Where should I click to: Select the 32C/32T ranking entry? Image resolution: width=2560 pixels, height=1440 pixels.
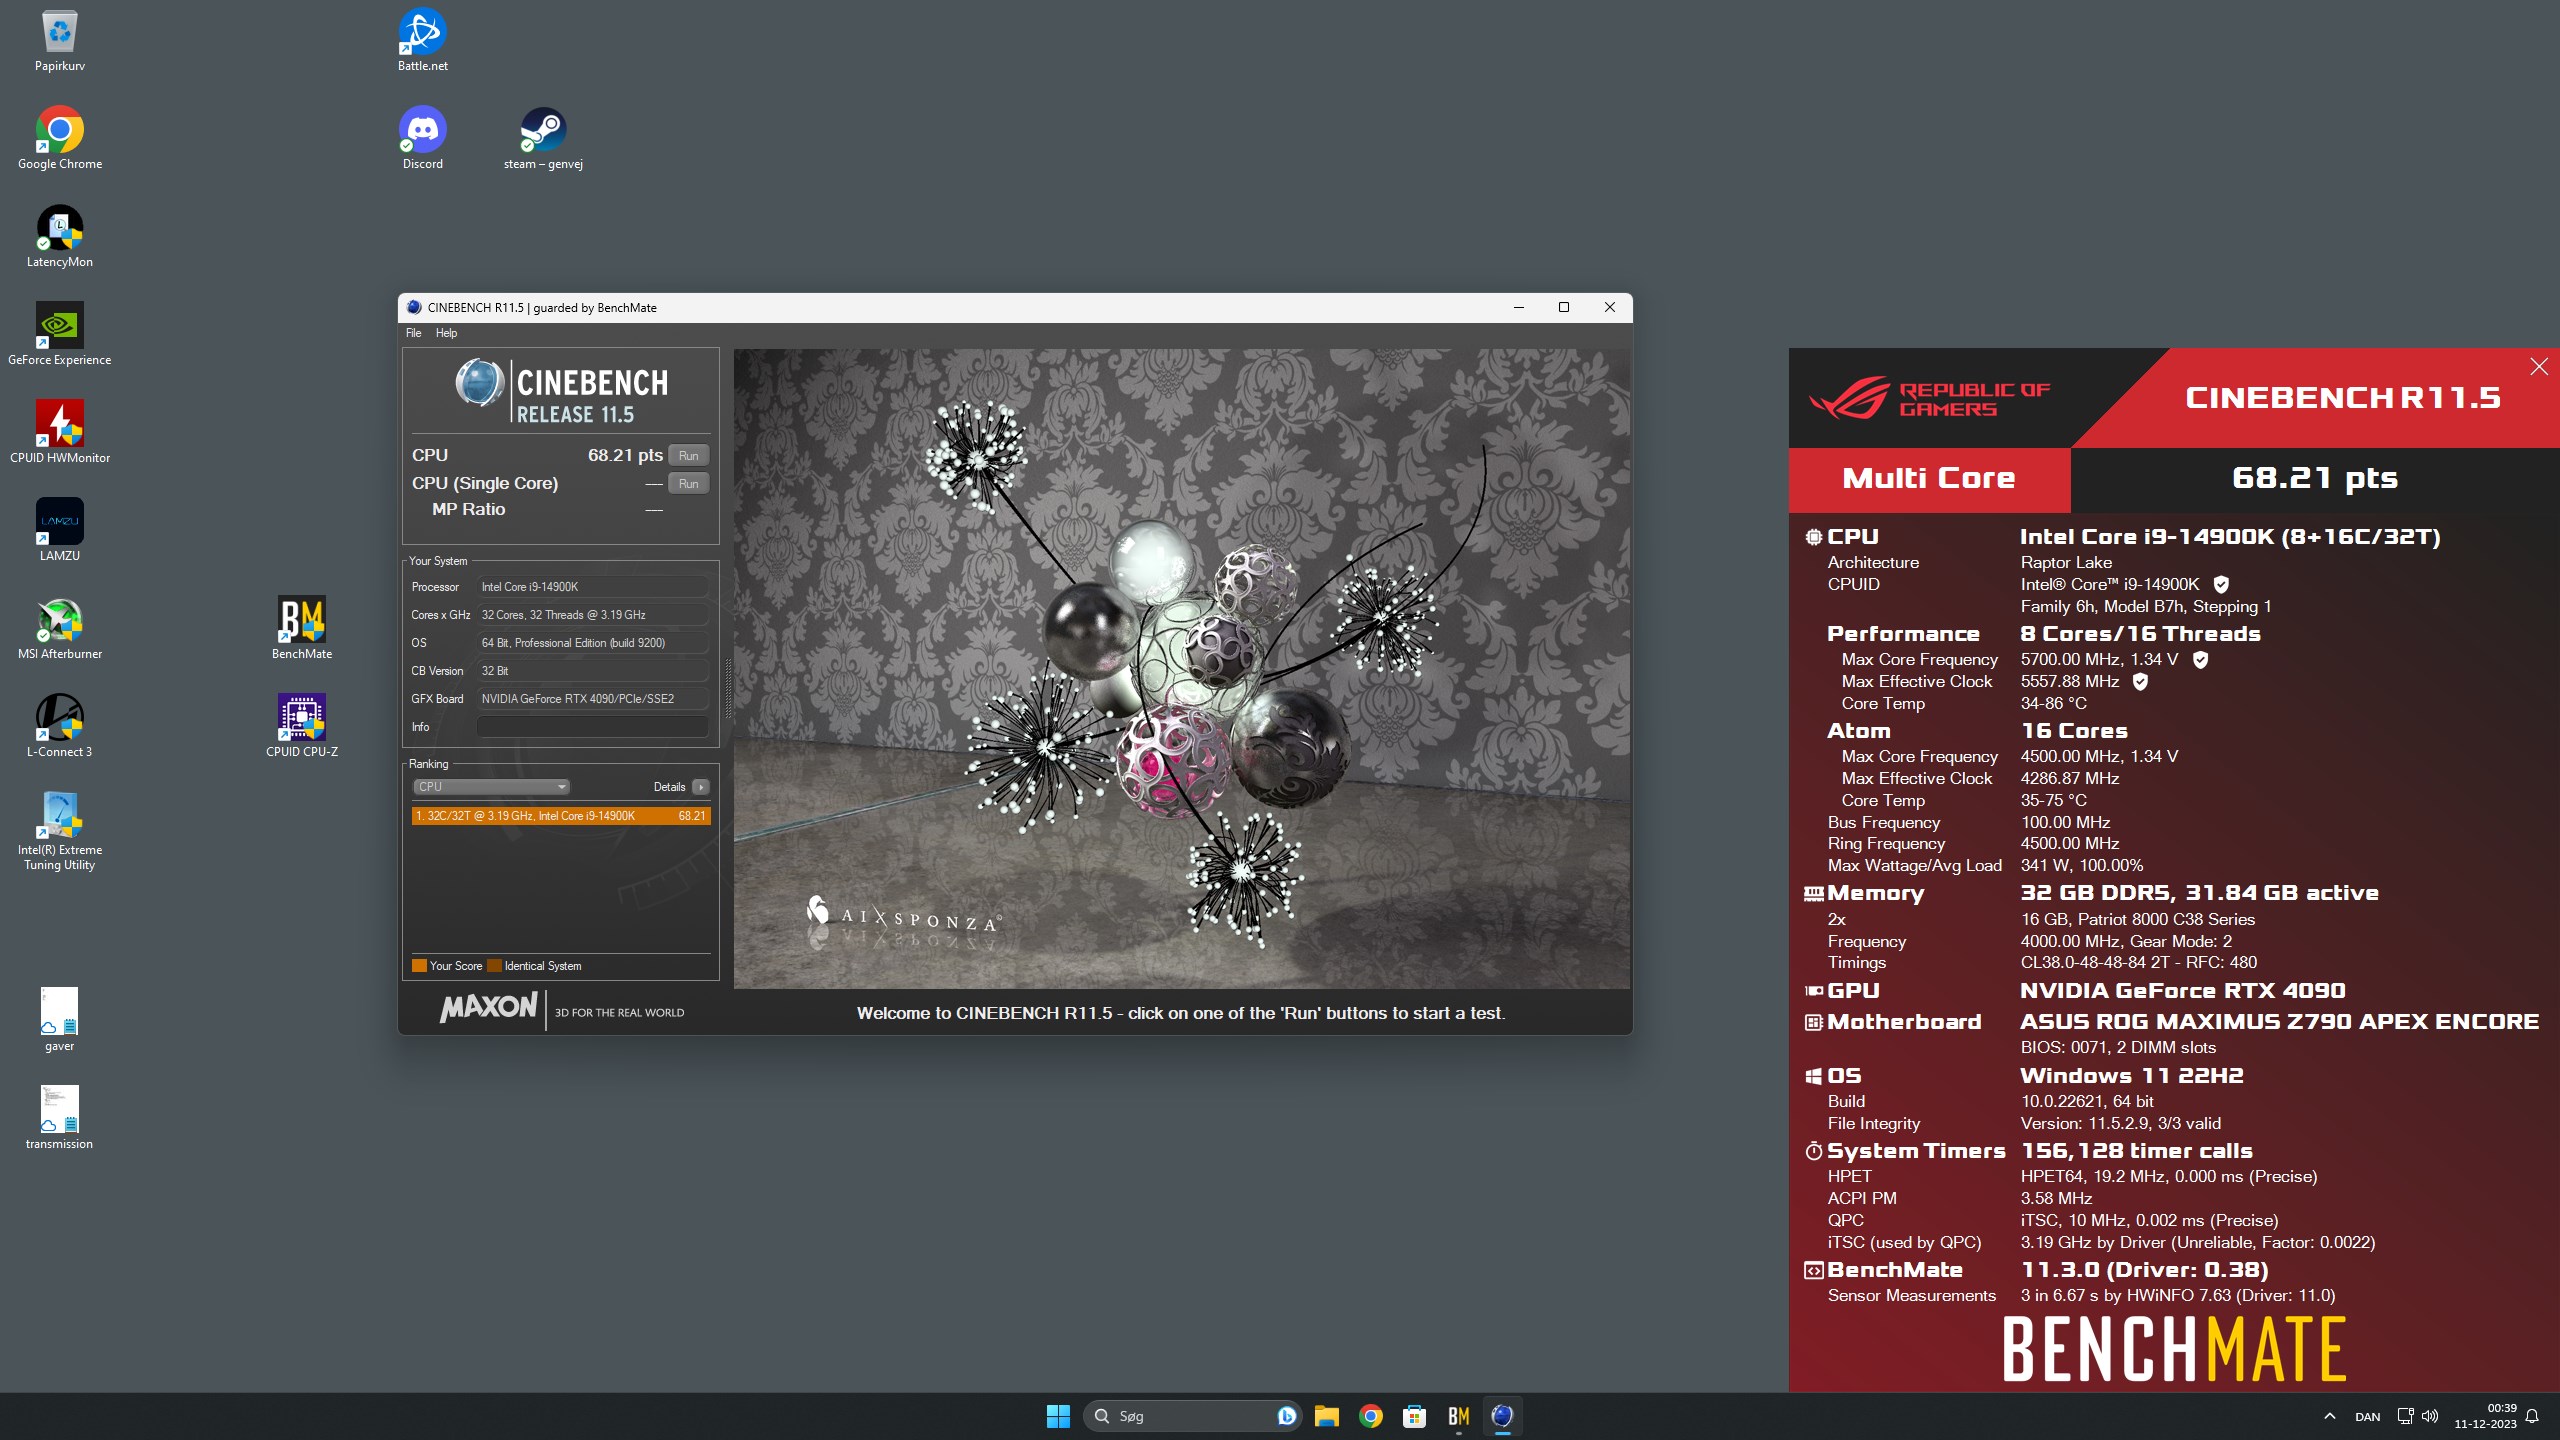tap(561, 816)
